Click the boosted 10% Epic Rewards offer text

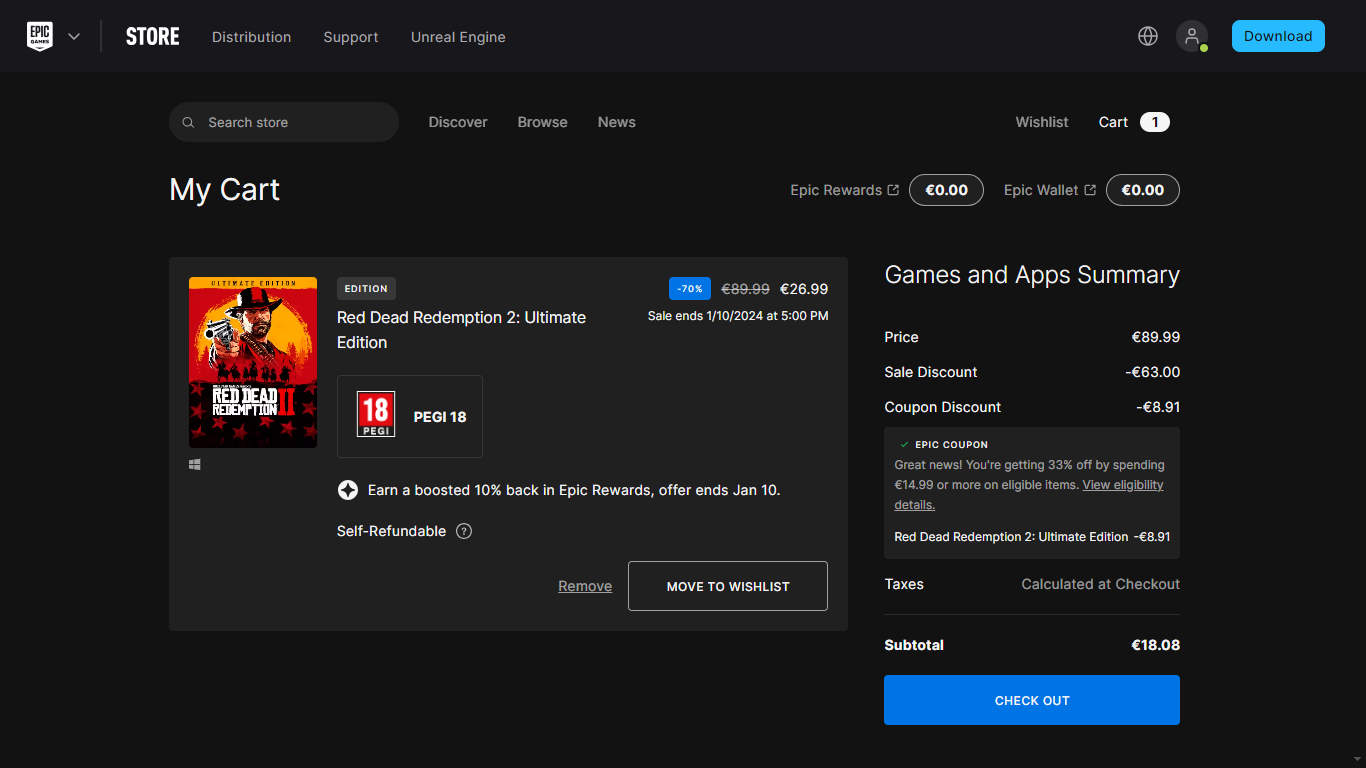[574, 490]
